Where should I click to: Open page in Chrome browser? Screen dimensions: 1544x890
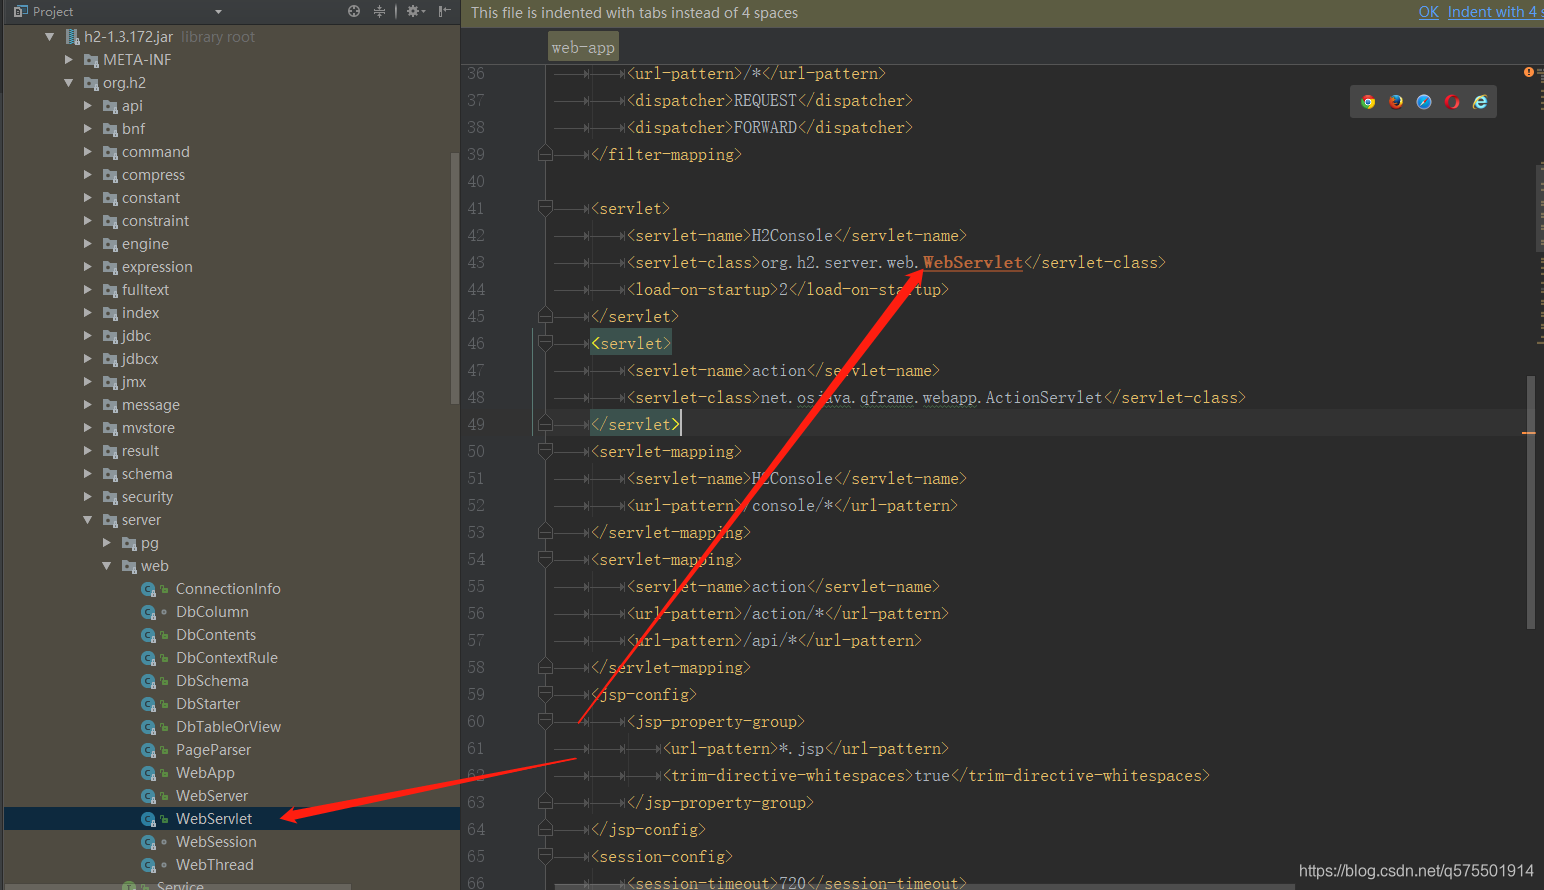click(x=1368, y=102)
